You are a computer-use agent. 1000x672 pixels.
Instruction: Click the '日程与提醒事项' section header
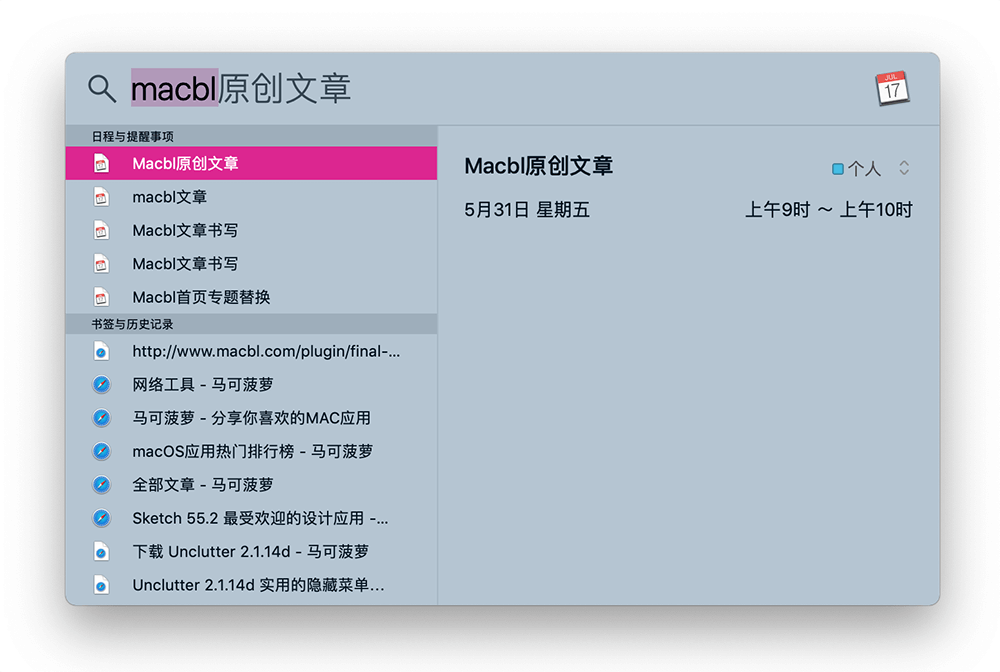point(251,136)
